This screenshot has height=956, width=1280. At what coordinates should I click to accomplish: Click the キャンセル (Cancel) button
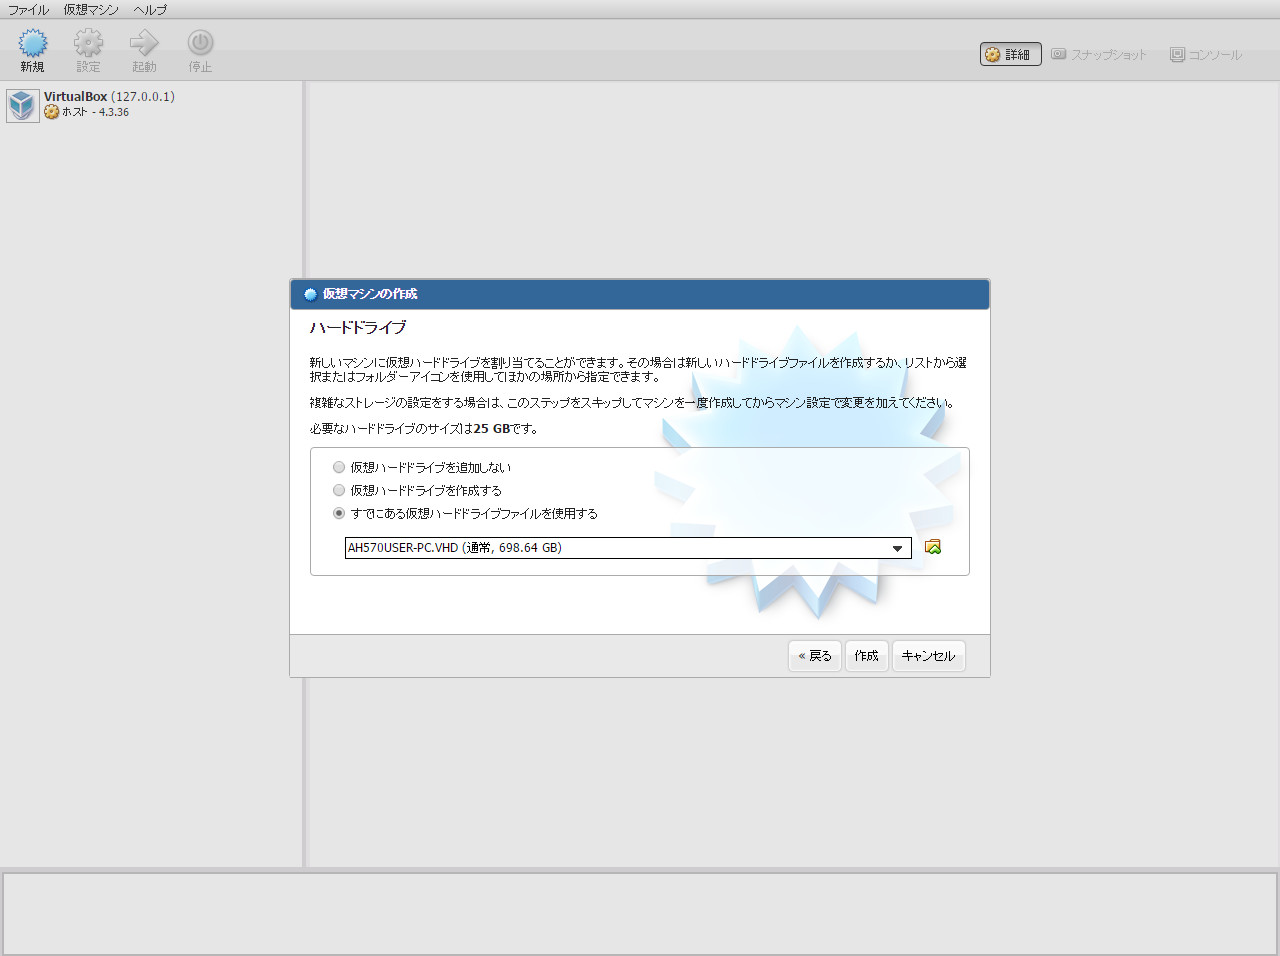point(928,656)
